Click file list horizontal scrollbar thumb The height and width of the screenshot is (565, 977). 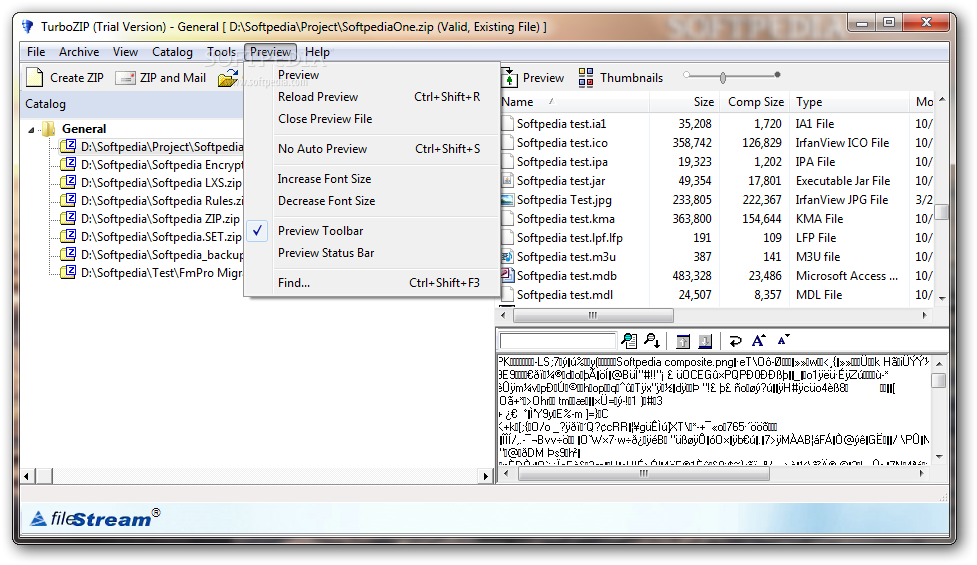593,316
